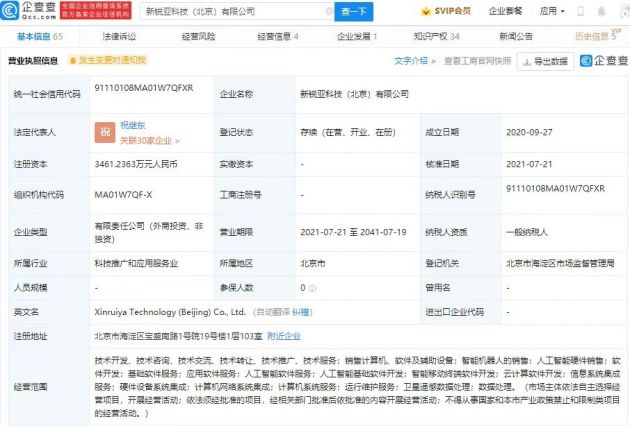Open 查看工商官网快照 link
Screen dimensions: 630x426
[x=477, y=61]
